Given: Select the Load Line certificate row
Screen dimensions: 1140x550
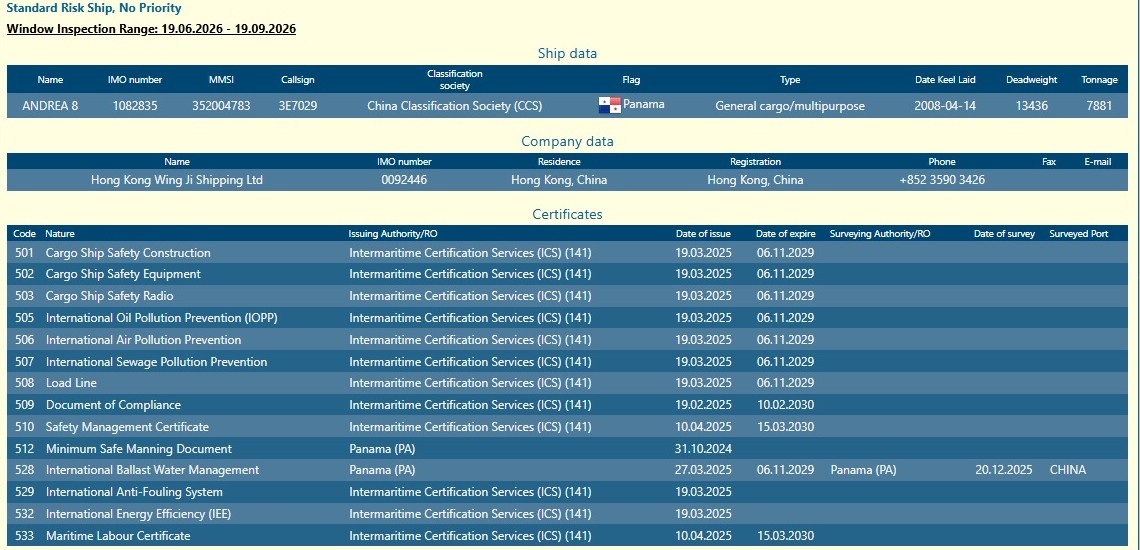Looking at the screenshot, I should (71, 383).
